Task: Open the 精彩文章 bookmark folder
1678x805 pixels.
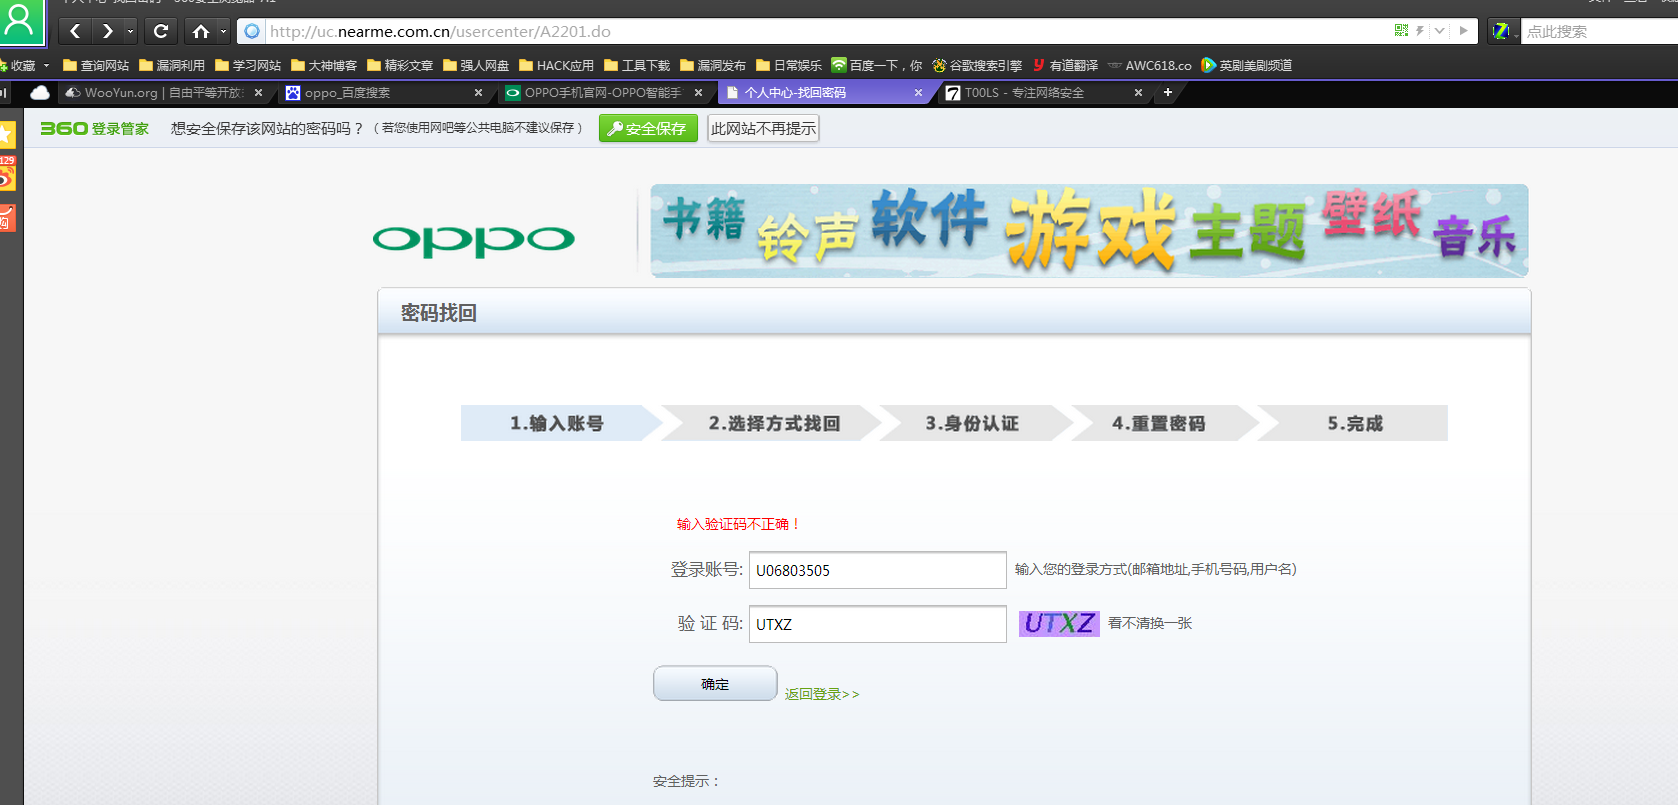Action: tap(400, 65)
